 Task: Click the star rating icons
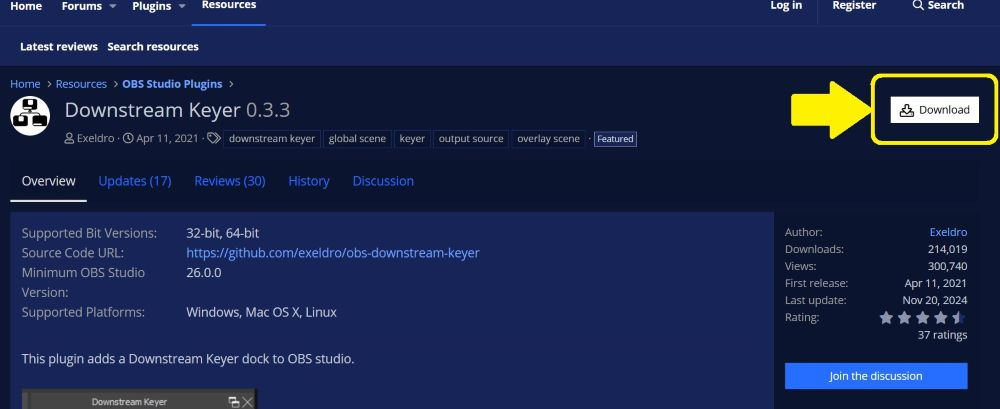pos(923,318)
